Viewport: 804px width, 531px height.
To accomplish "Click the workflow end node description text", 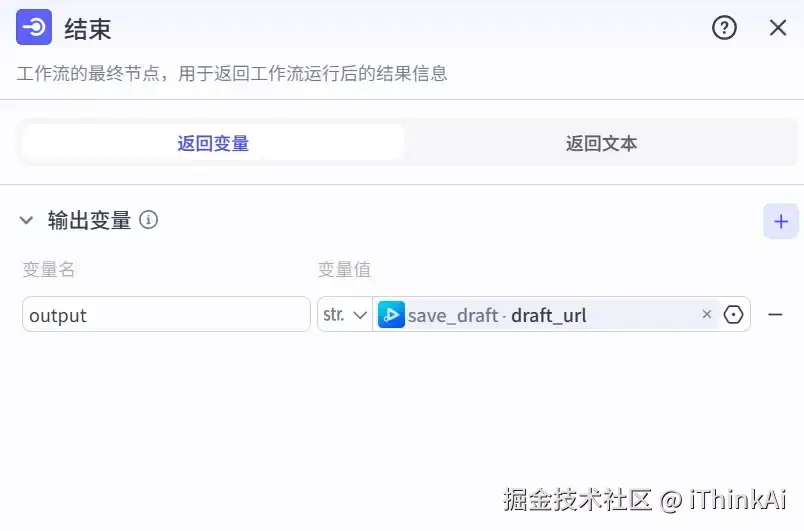I will 232,73.
